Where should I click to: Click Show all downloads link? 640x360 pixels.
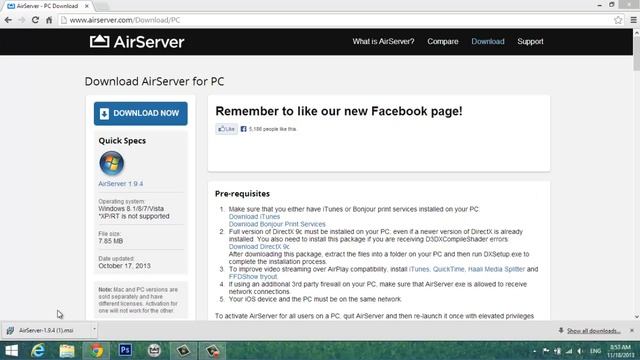593,331
